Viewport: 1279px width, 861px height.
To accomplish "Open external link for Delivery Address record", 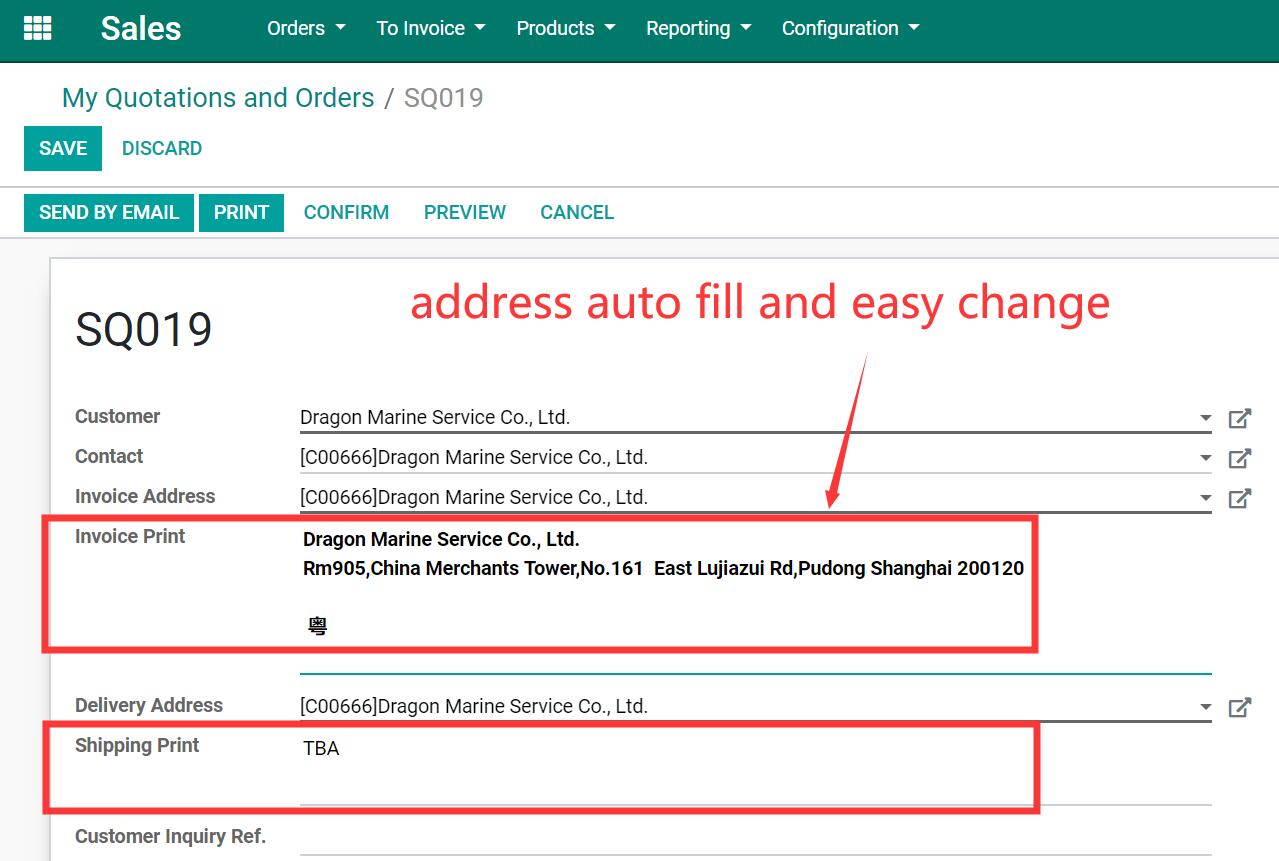I will coord(1240,707).
